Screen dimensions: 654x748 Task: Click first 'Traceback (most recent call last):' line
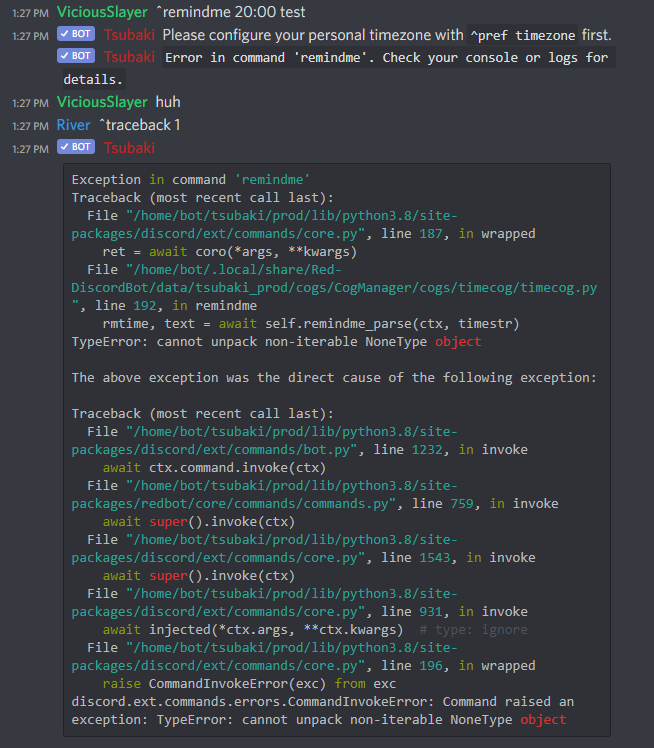tap(203, 198)
